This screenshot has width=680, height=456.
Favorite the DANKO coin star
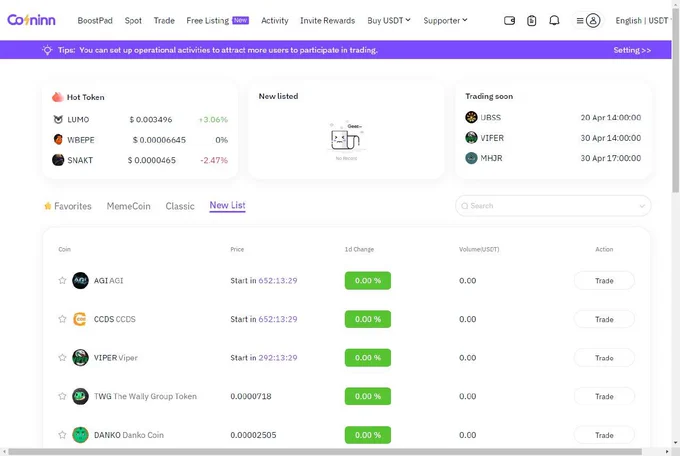pos(62,435)
